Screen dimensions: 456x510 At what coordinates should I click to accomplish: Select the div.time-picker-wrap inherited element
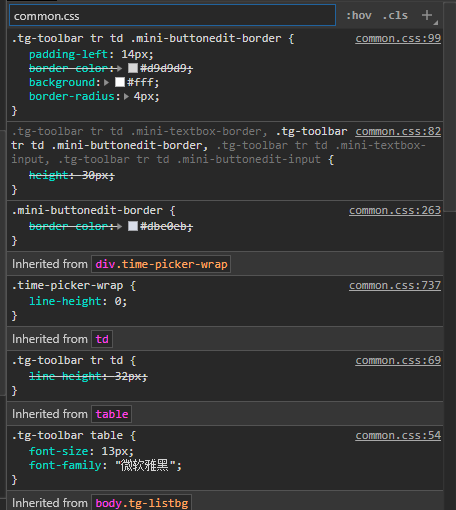[161, 264]
